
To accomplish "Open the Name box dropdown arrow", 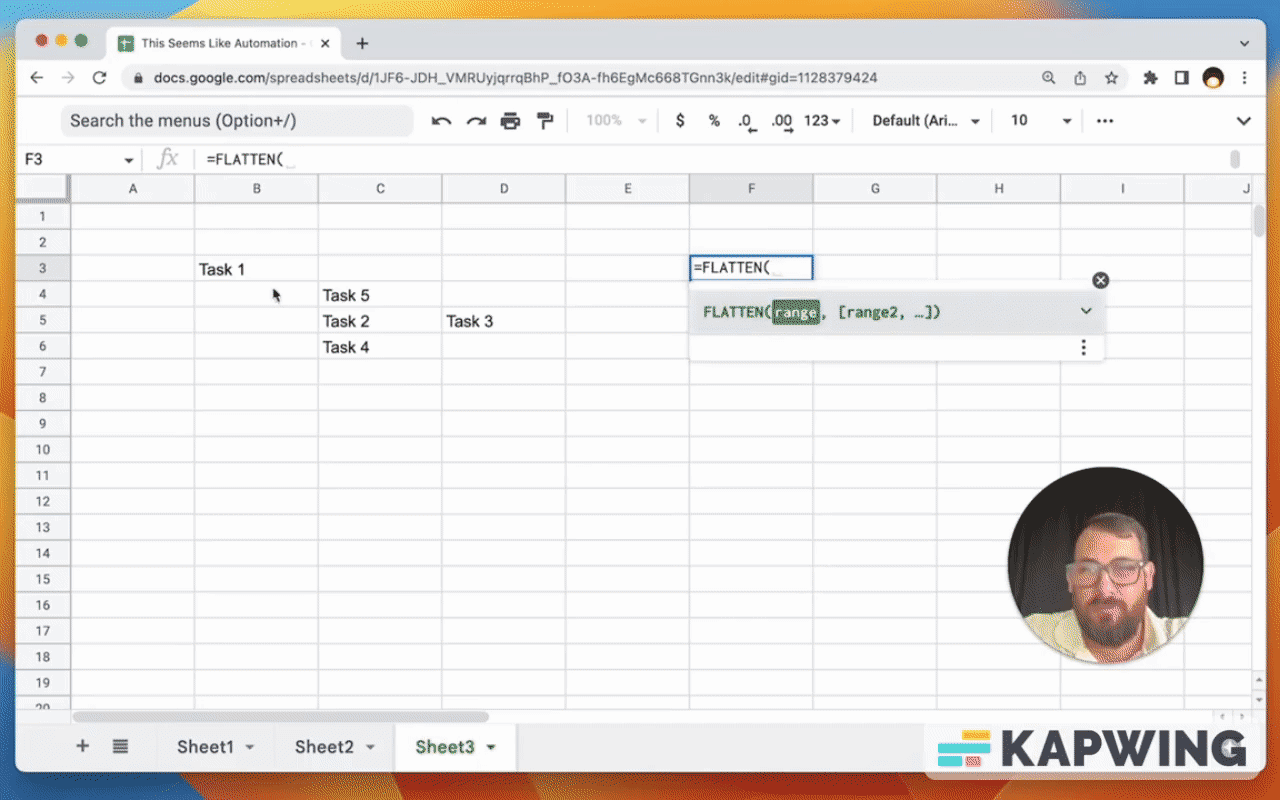I will coord(129,160).
